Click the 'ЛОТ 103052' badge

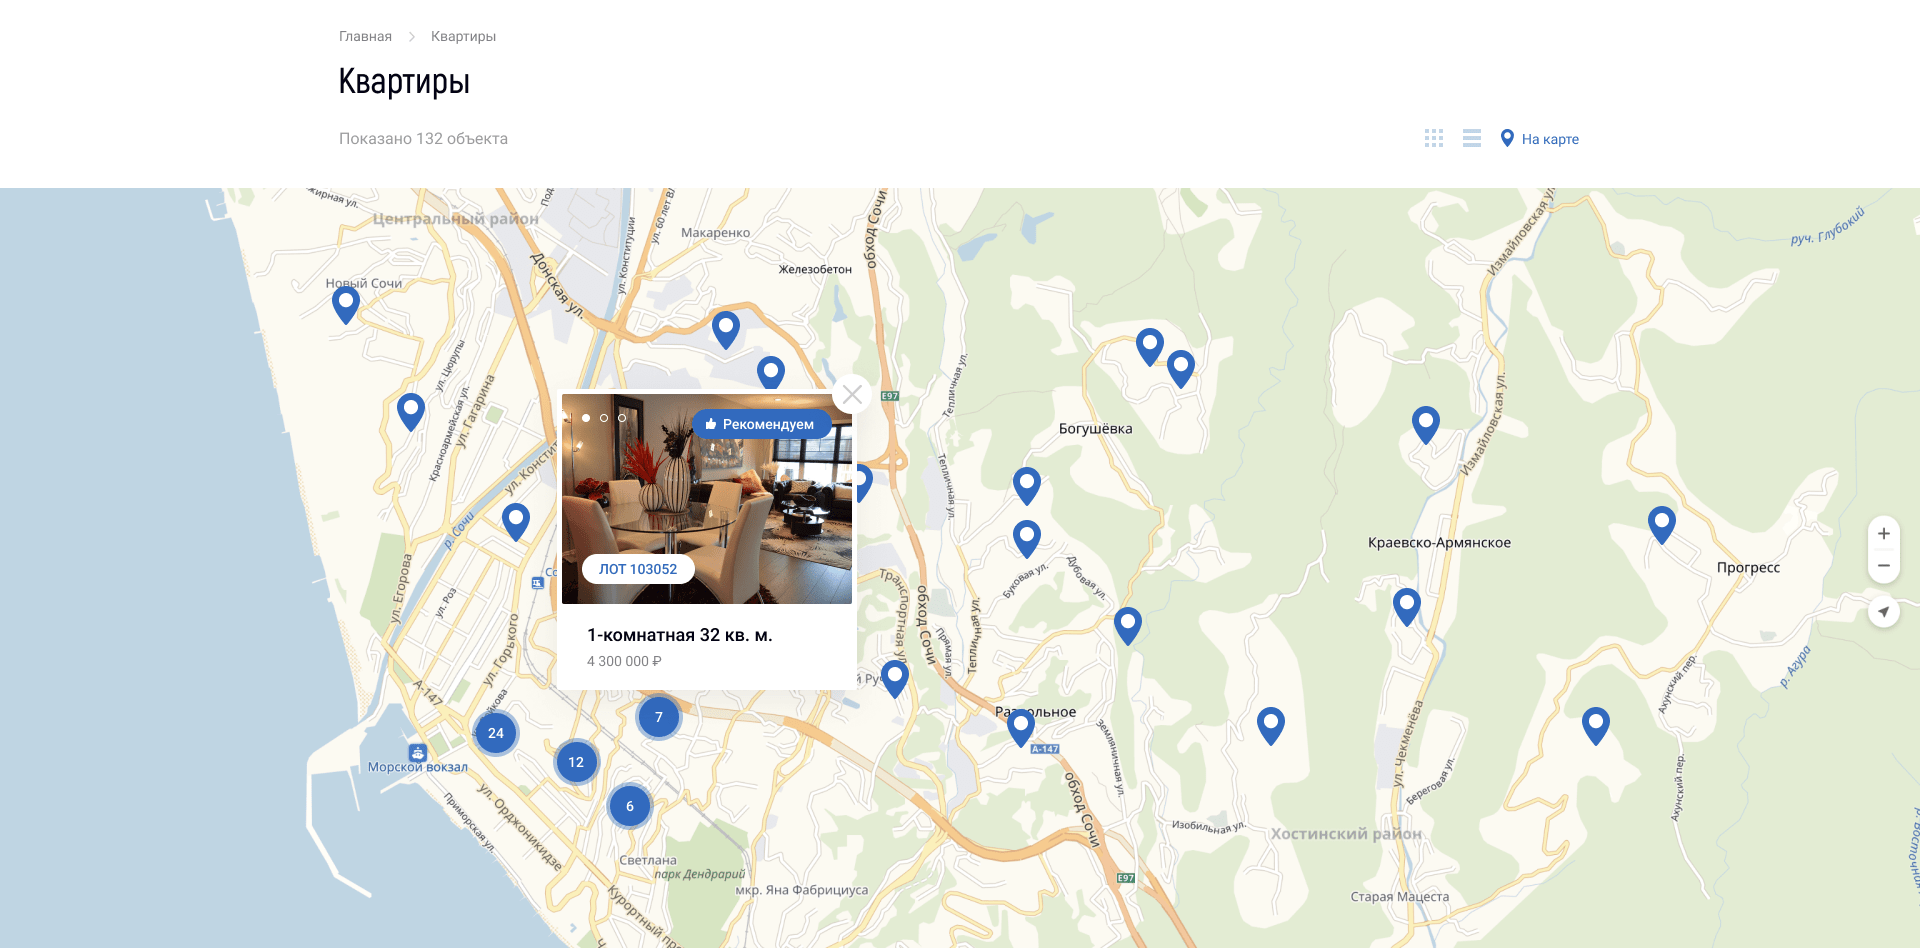(x=638, y=569)
